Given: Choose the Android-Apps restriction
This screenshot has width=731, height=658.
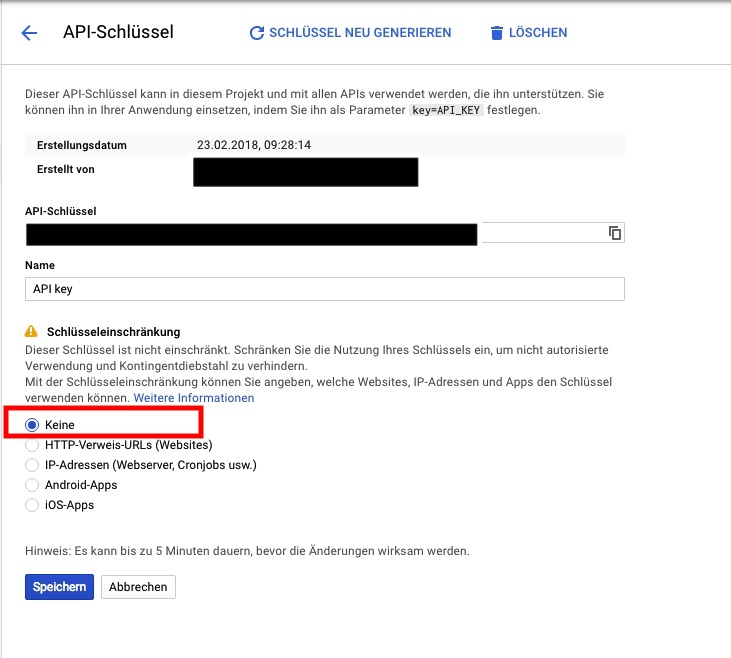Looking at the screenshot, I should tap(32, 485).
